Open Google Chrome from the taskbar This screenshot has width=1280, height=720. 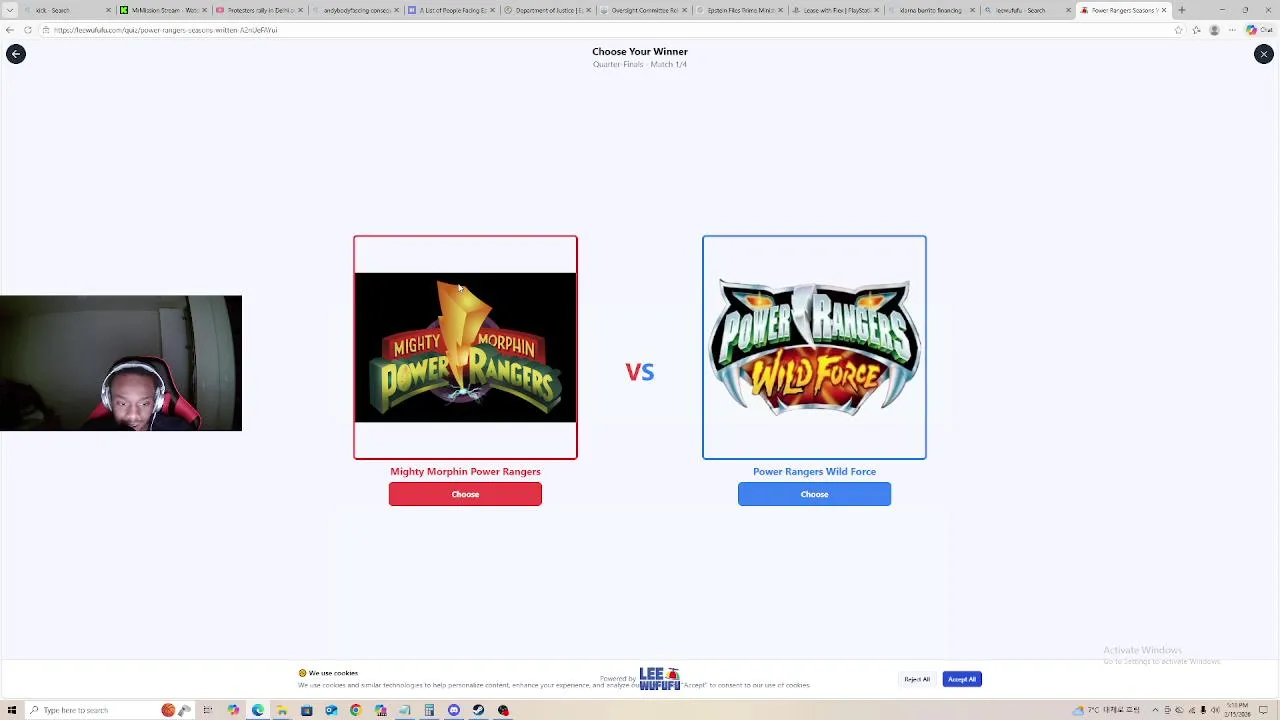click(355, 710)
